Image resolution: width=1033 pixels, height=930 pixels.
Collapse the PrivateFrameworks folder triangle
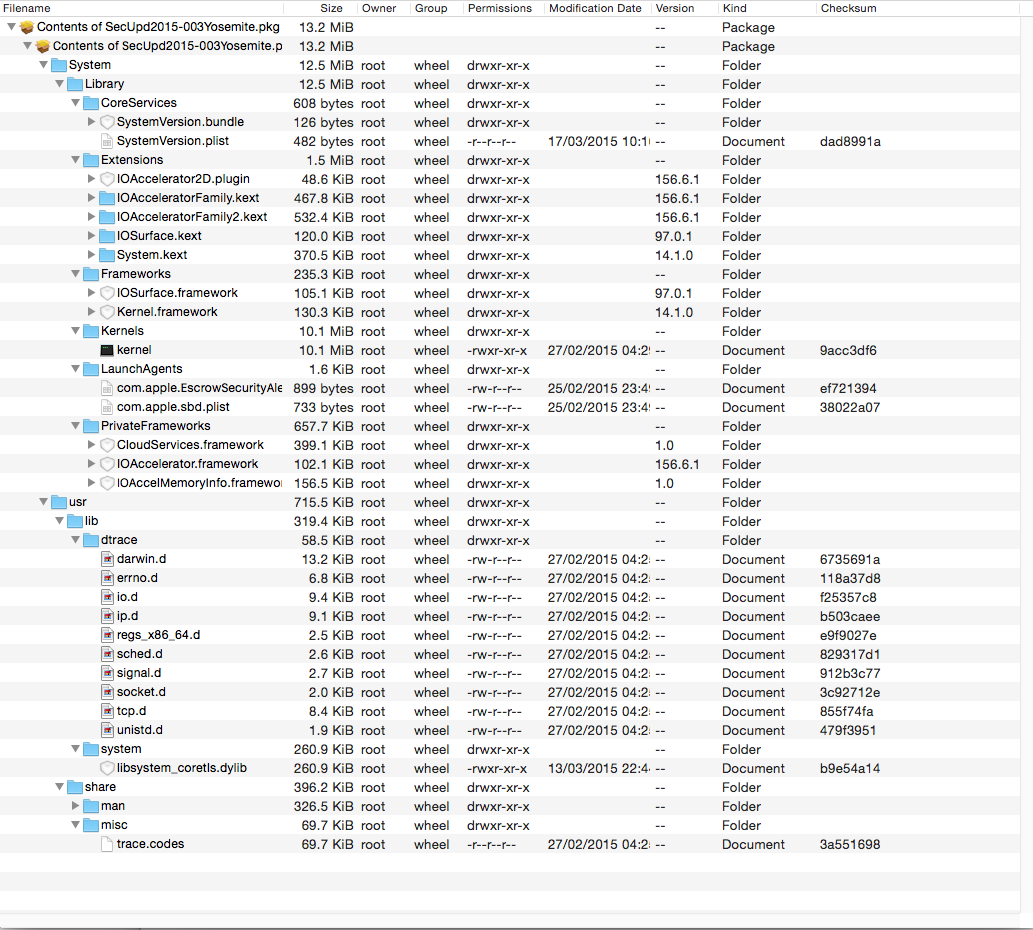click(x=75, y=426)
